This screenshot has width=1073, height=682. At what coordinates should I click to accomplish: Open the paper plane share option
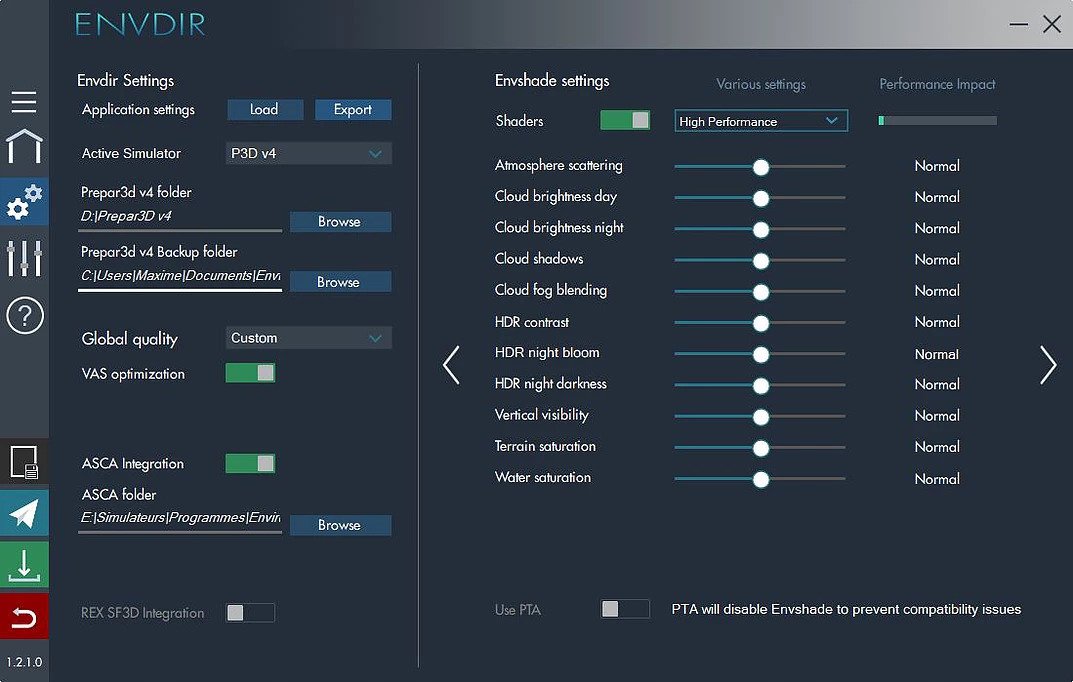point(23,513)
